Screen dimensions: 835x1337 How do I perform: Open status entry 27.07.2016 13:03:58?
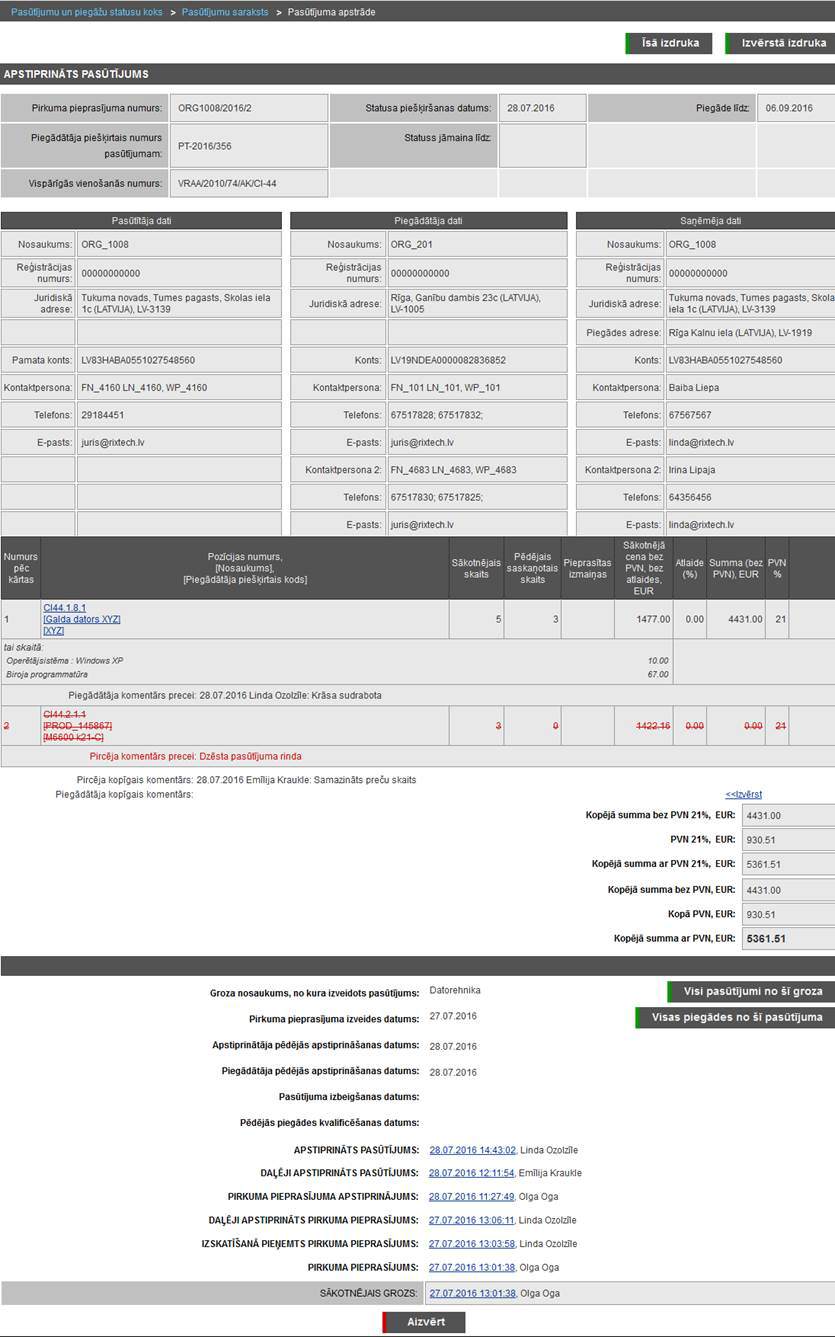tap(472, 1244)
